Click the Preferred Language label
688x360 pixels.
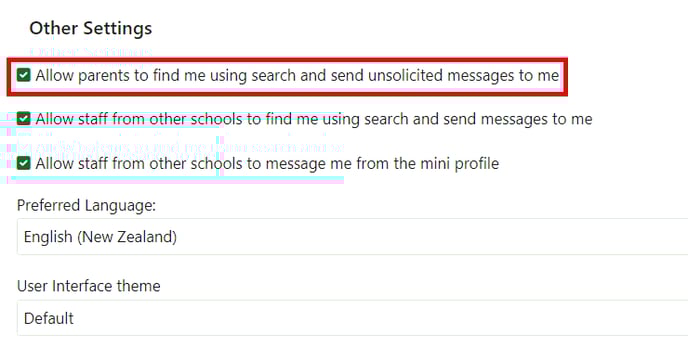[86, 205]
